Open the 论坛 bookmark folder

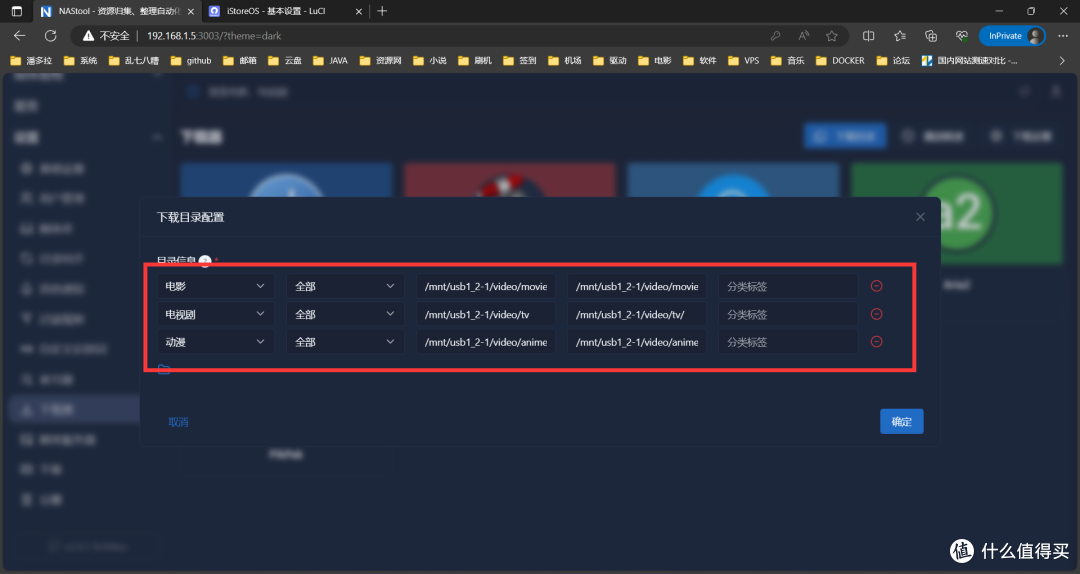pyautogui.click(x=893, y=61)
